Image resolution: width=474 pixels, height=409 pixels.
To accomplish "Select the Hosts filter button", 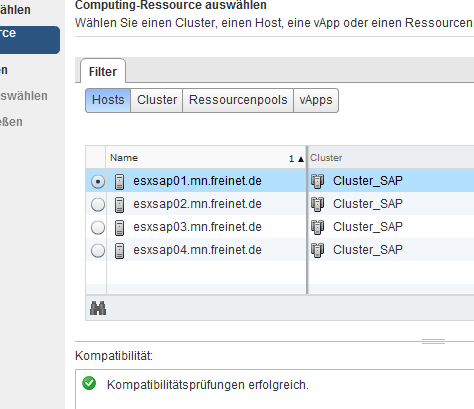I will coord(108,100).
